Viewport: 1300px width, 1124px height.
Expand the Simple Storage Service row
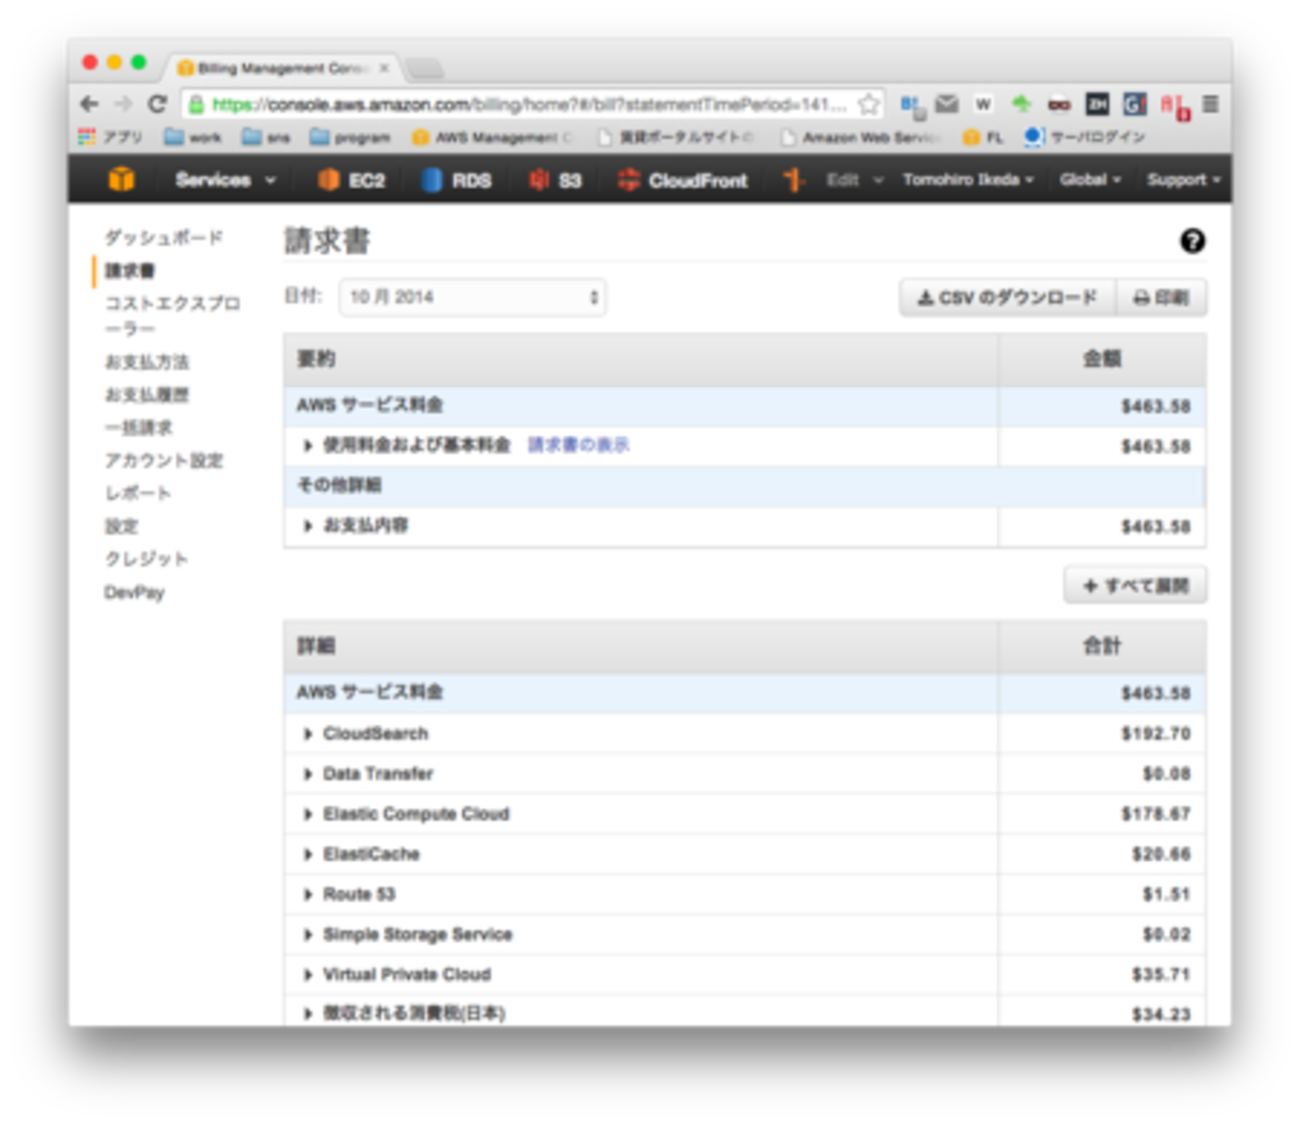pos(307,934)
